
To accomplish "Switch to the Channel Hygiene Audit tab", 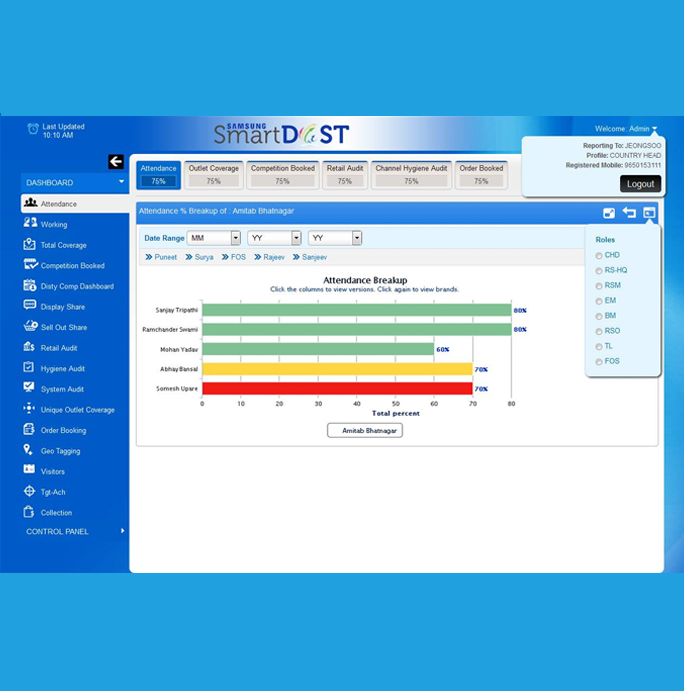I will tap(411, 175).
